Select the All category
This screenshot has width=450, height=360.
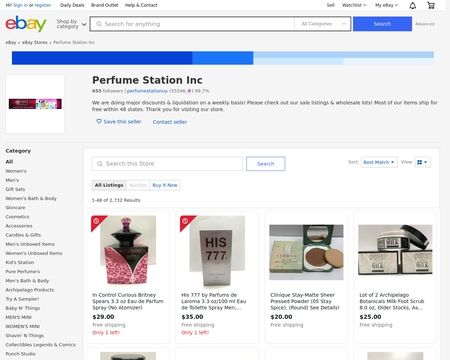point(9,162)
